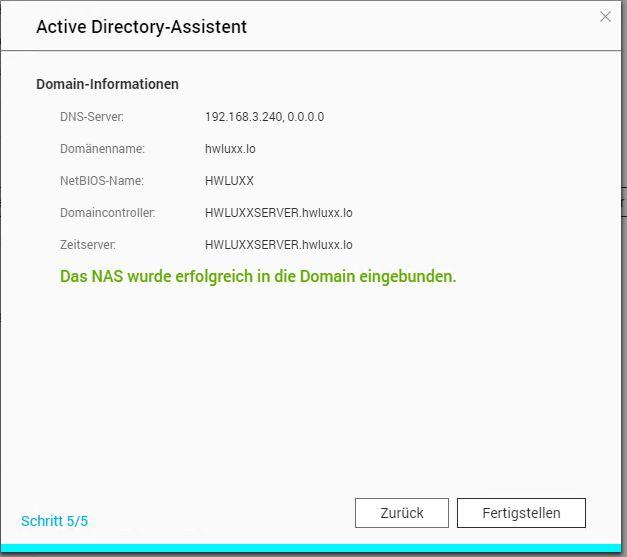Click the Fertigstellen button
Screen dimensions: 627x557
521,513
